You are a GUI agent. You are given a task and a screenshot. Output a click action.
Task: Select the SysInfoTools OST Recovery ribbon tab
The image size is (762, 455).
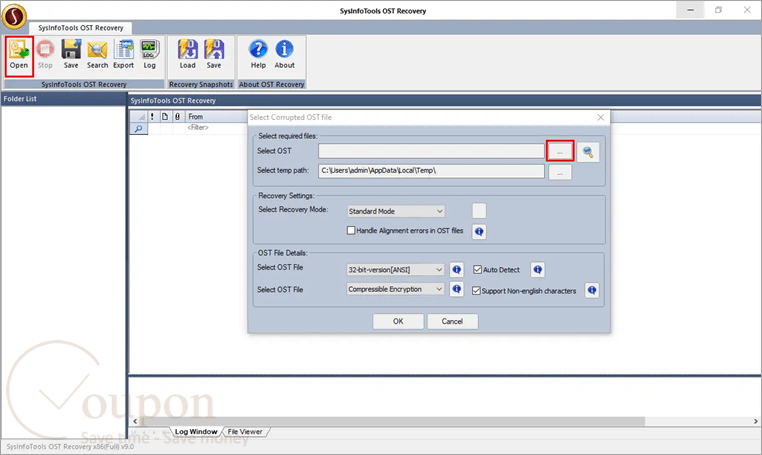[x=81, y=28]
